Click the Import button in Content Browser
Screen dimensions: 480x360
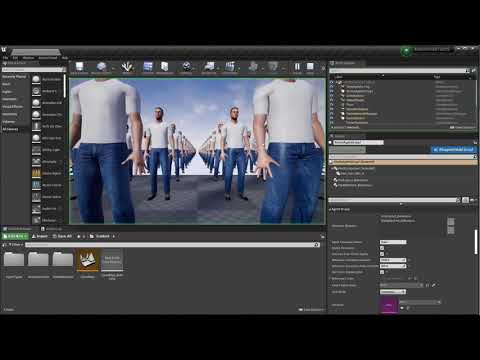40,236
